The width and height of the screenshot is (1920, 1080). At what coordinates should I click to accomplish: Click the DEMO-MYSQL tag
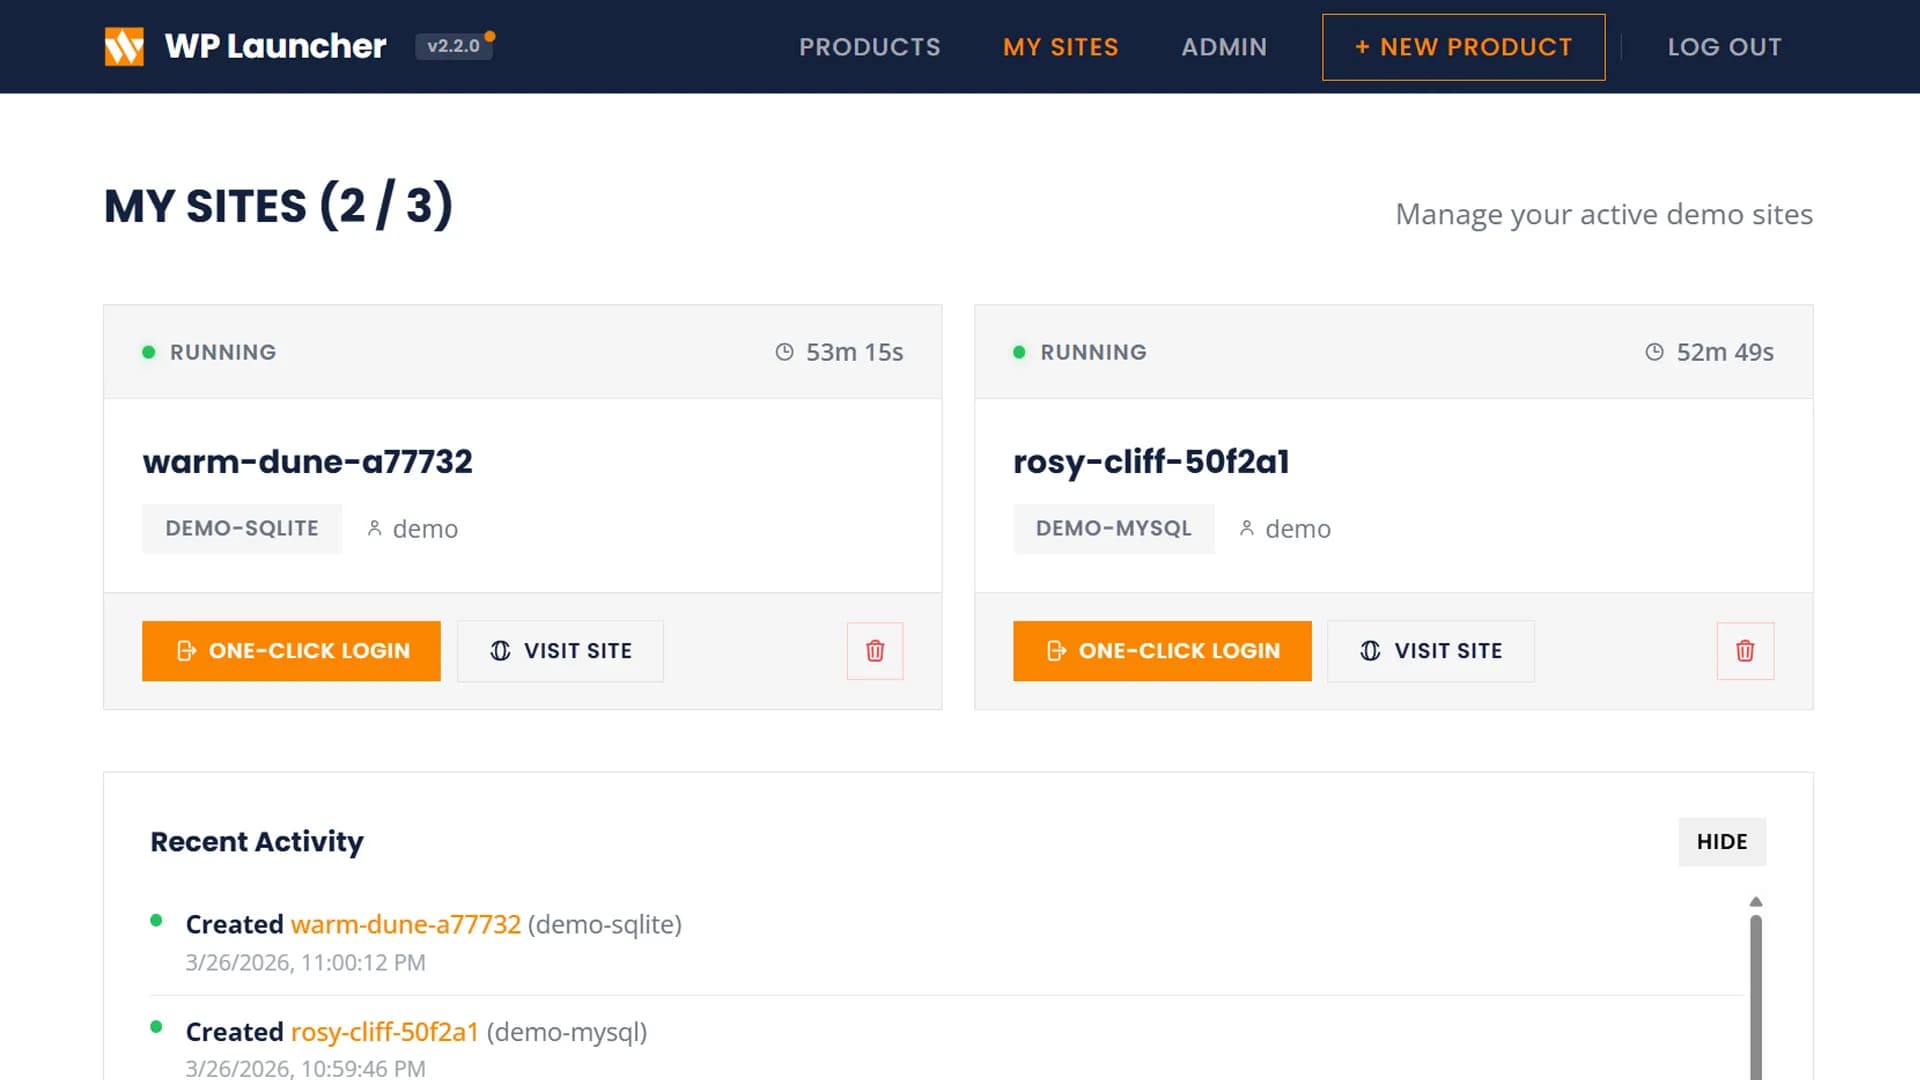click(1114, 528)
